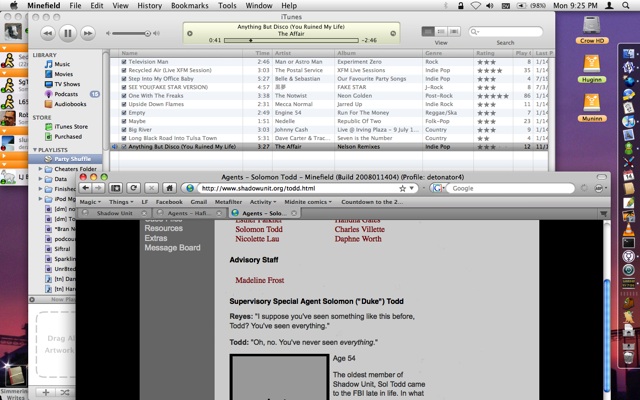
Task: Switch iTunes to list view
Action: pos(428,31)
